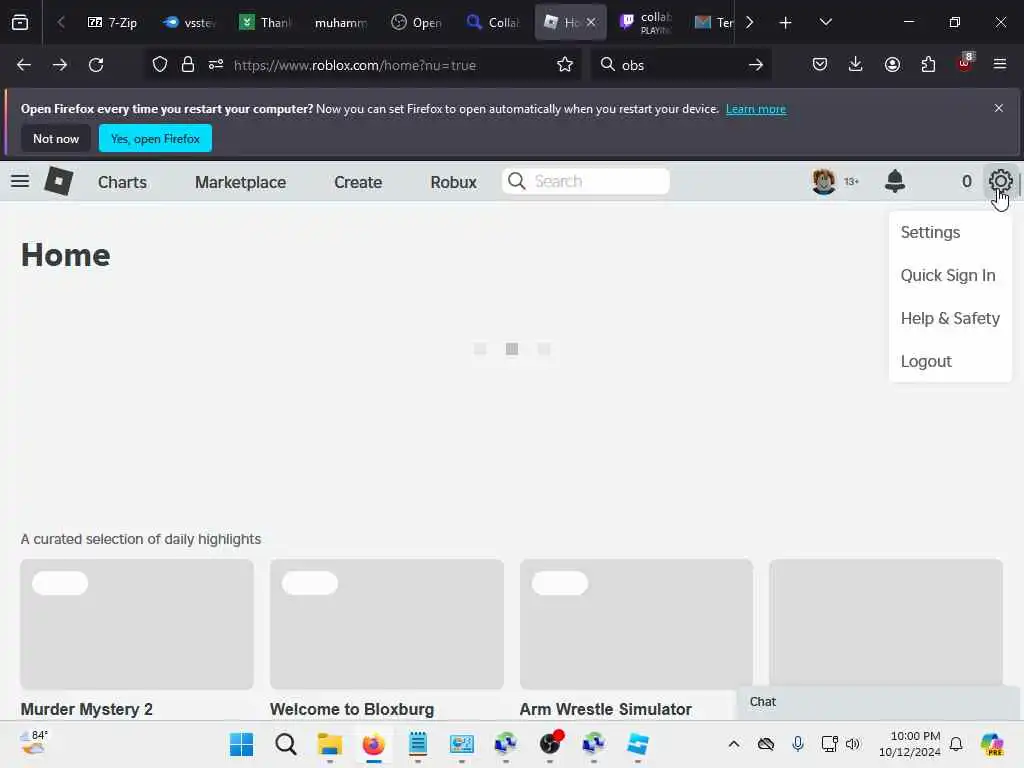Switch to the Open tab
Image resolution: width=1024 pixels, height=768 pixels.
416,23
